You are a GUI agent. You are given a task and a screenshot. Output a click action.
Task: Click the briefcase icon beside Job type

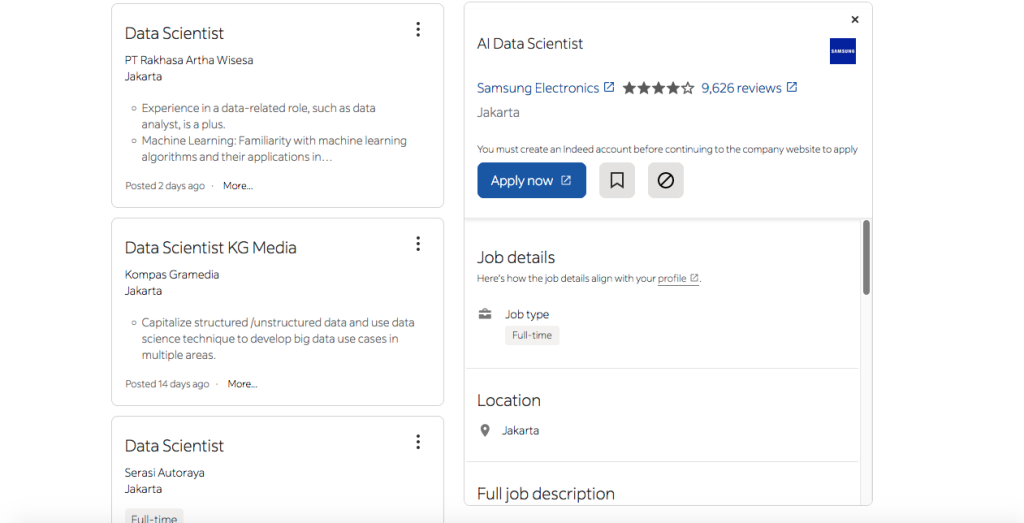[x=485, y=314]
